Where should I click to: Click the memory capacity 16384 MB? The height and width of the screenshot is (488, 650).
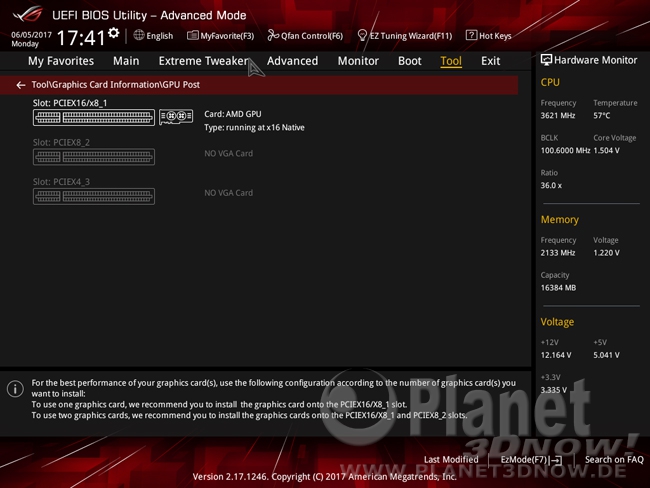(558, 288)
